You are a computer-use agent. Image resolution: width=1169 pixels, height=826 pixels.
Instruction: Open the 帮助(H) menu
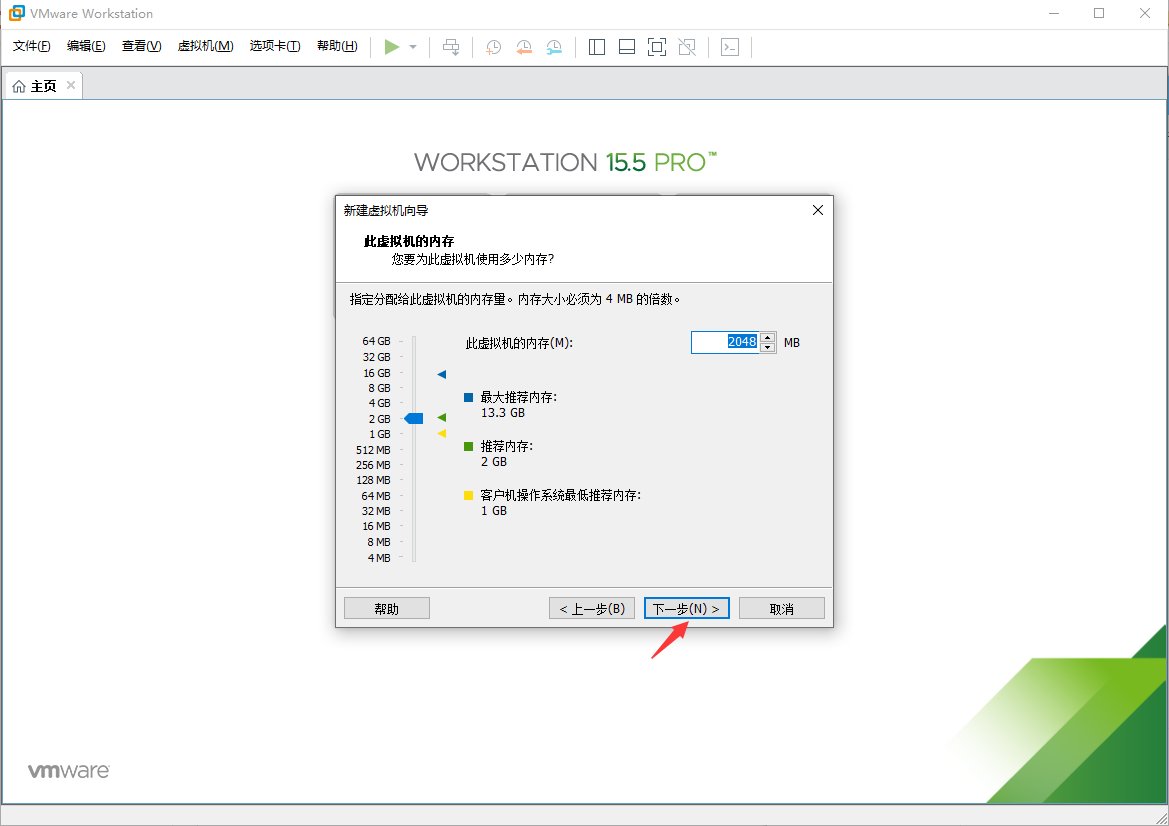(x=337, y=46)
